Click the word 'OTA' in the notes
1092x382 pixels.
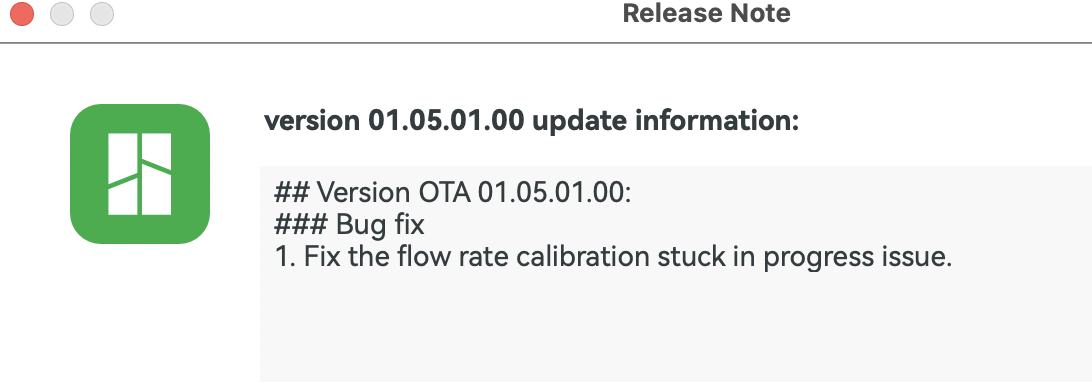444,192
